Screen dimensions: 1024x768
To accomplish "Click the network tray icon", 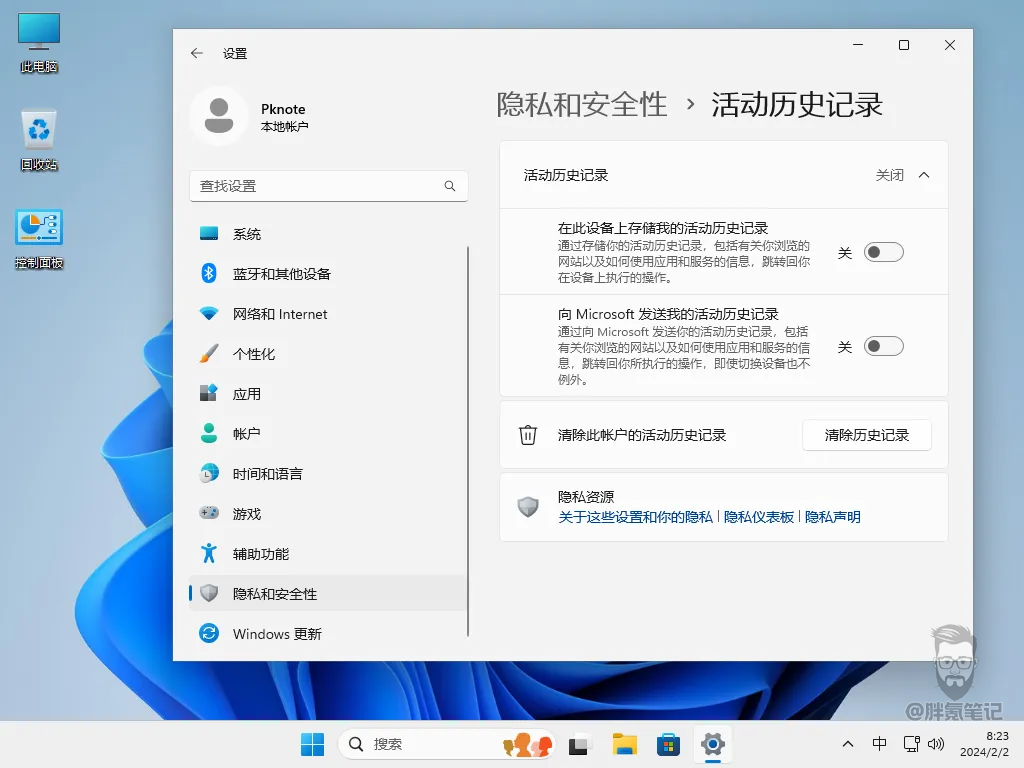I will pyautogui.click(x=911, y=744).
